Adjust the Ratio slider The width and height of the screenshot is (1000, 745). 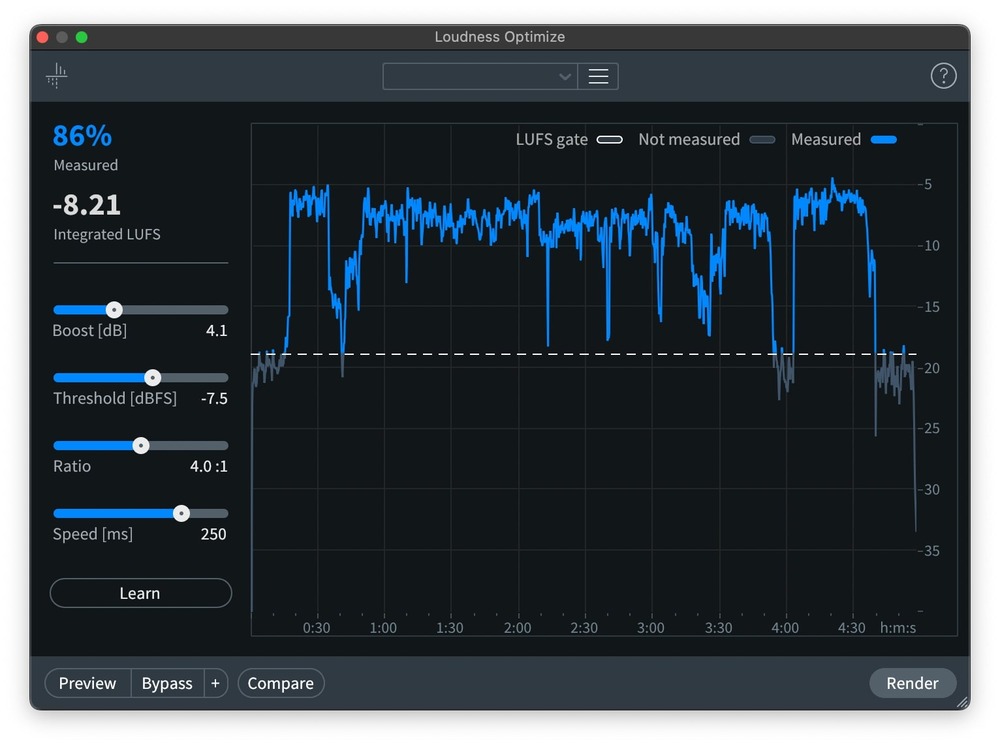click(x=141, y=445)
